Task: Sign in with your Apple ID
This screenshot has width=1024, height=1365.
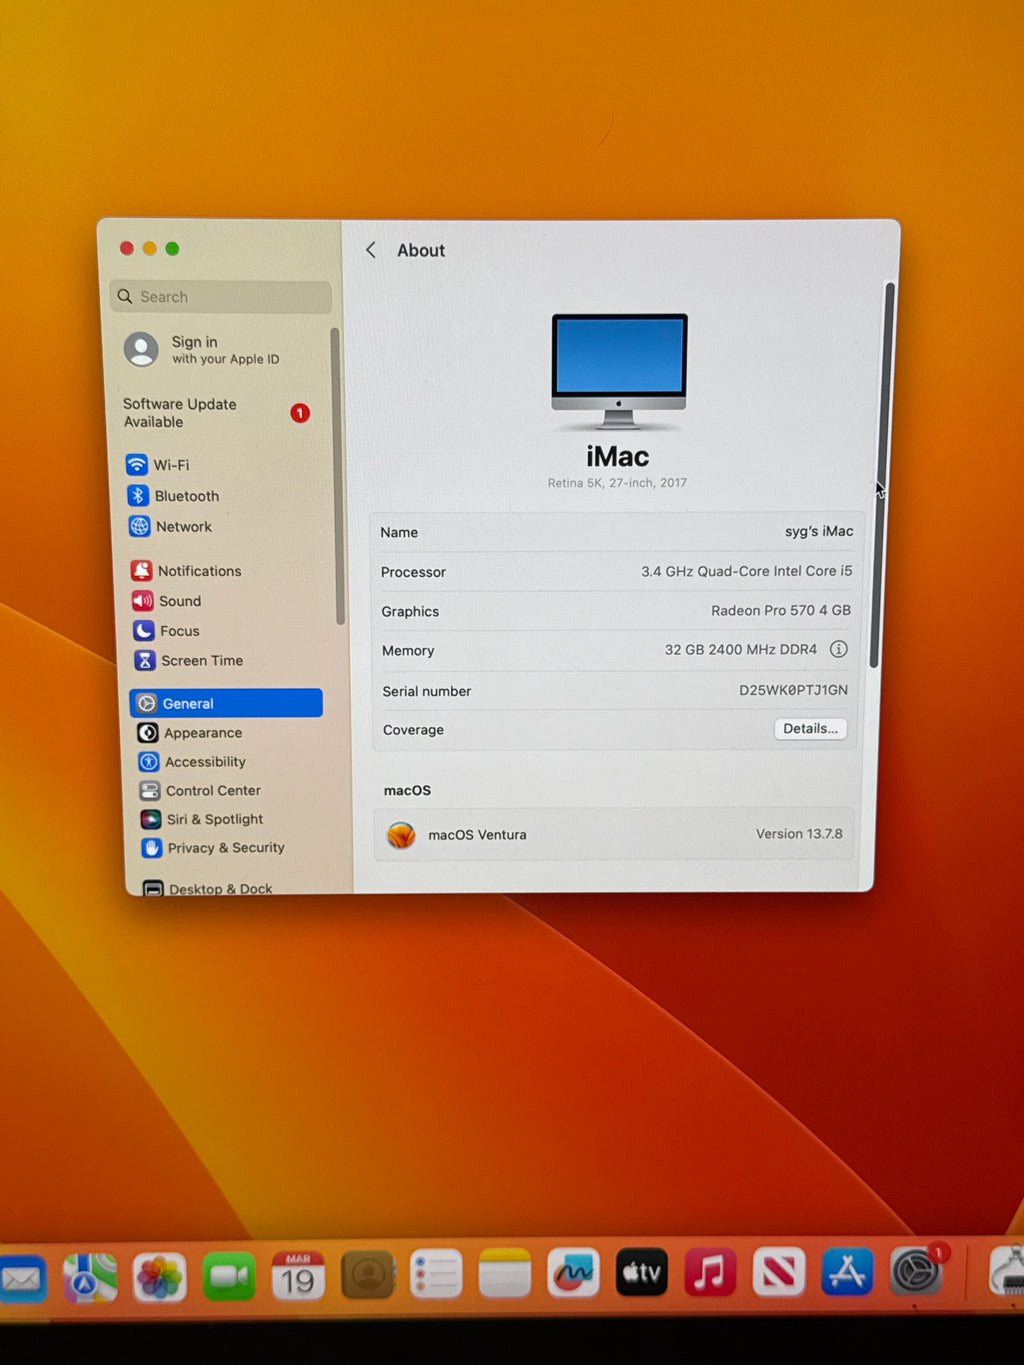Action: tap(202, 350)
